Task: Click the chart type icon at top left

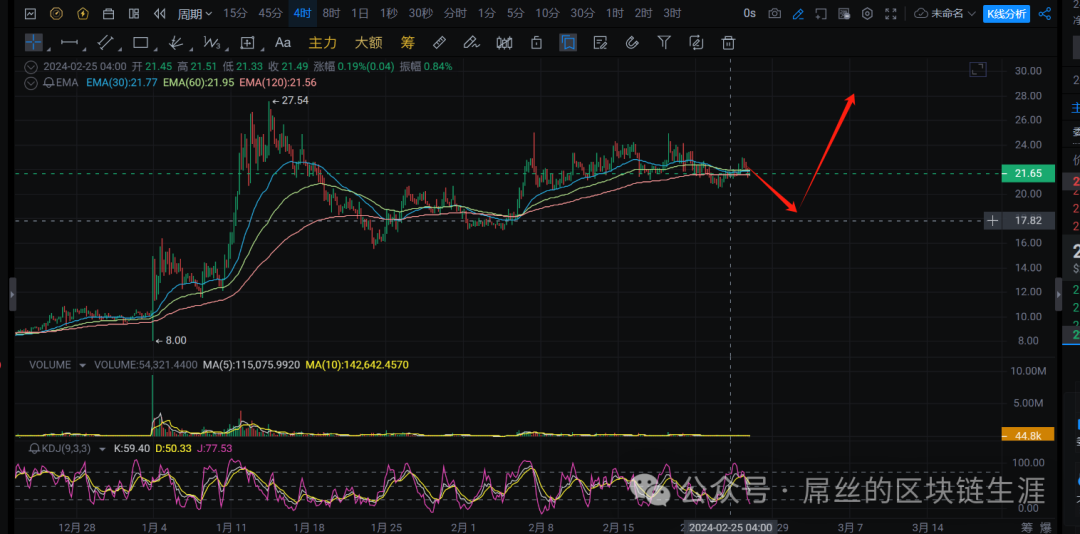Action: [x=31, y=13]
